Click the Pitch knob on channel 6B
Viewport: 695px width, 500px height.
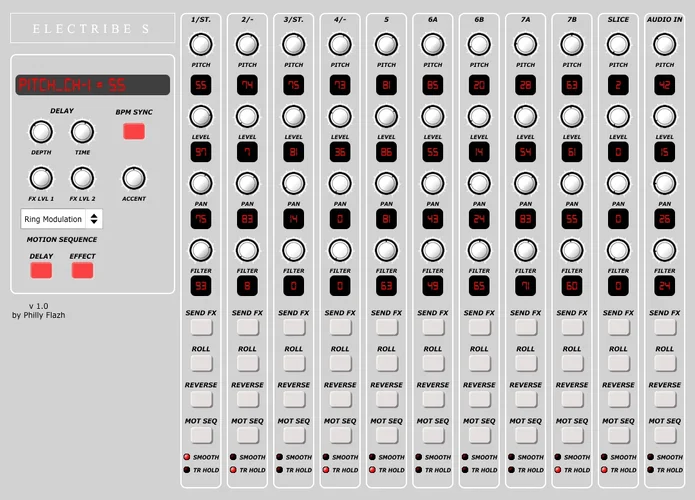[x=479, y=44]
